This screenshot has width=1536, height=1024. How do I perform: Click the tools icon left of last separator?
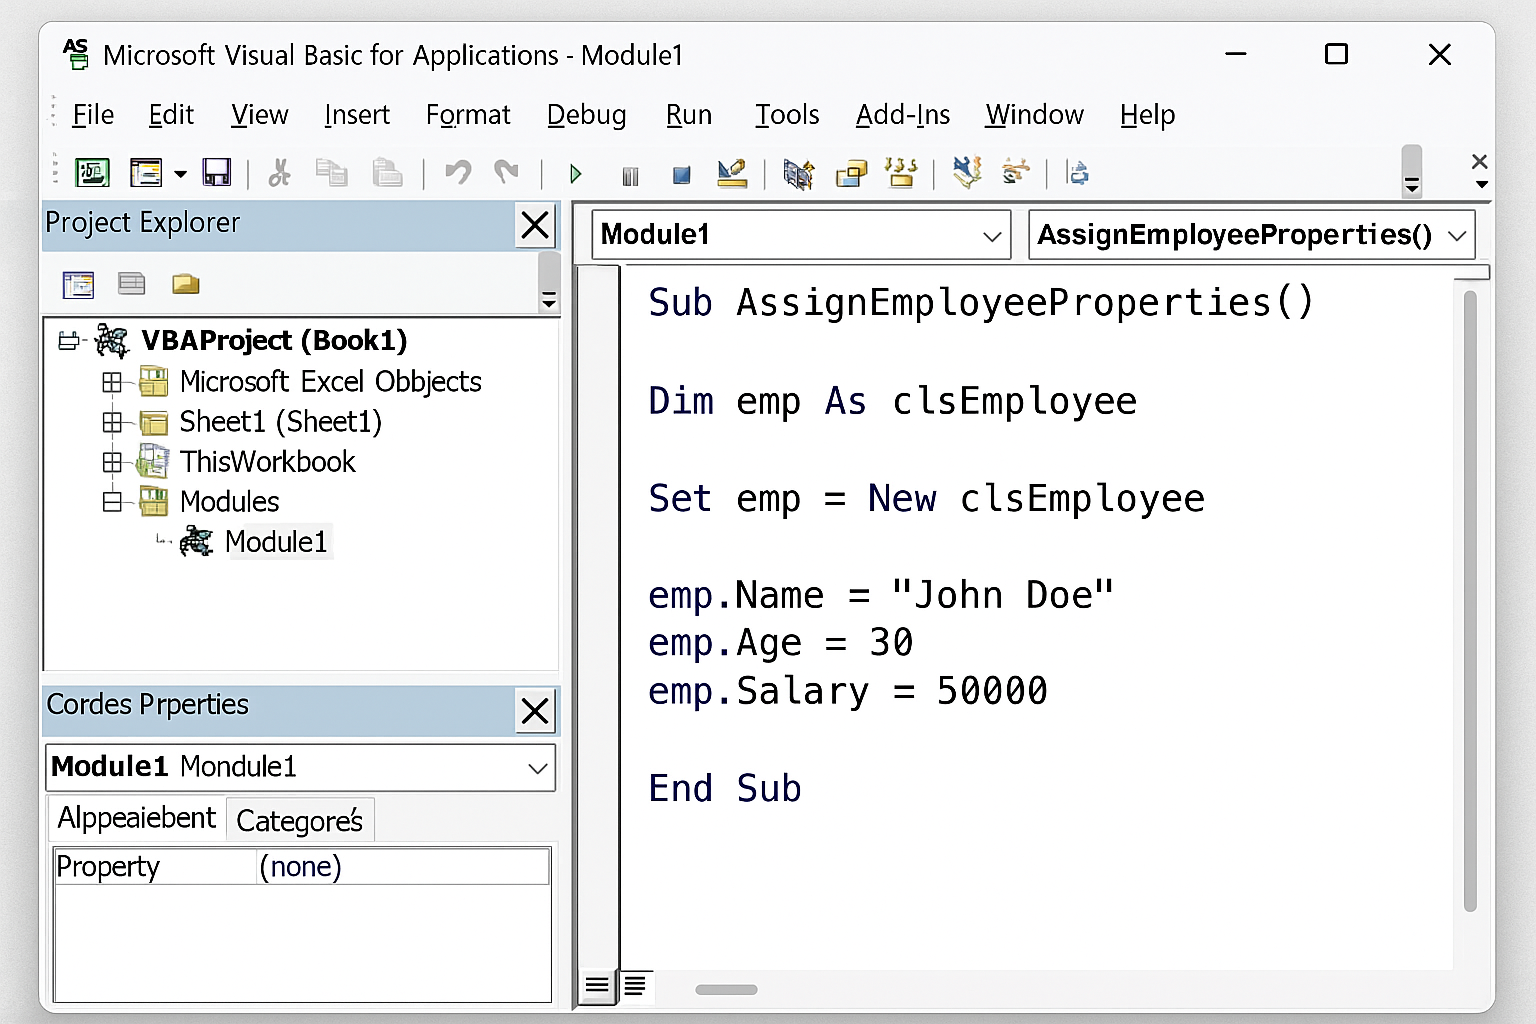(1016, 172)
